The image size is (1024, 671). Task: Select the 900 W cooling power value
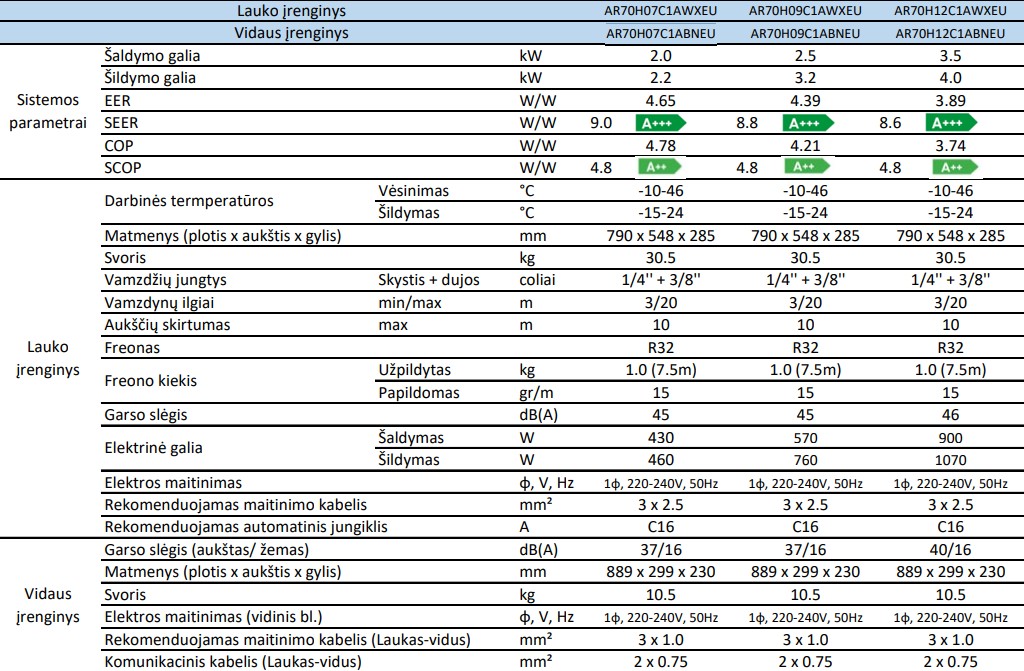tap(950, 438)
